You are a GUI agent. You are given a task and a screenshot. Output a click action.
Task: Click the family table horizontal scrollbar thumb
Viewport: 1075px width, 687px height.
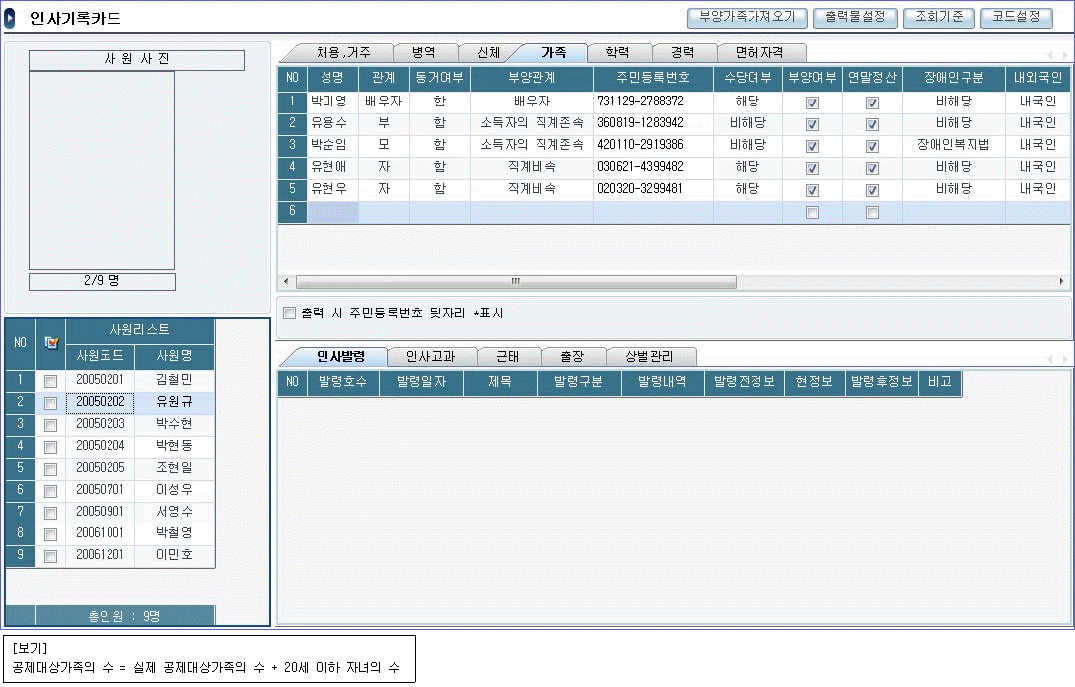[514, 282]
